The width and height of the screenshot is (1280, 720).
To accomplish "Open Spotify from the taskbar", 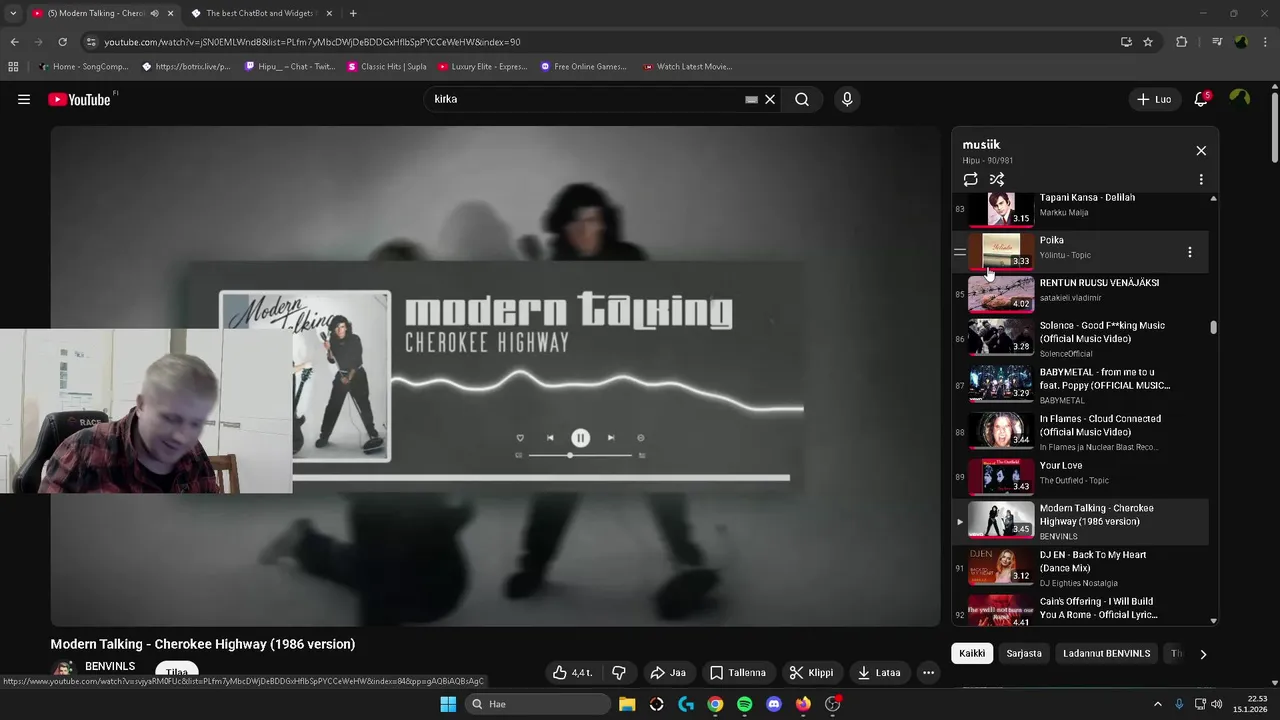I will coord(744,704).
